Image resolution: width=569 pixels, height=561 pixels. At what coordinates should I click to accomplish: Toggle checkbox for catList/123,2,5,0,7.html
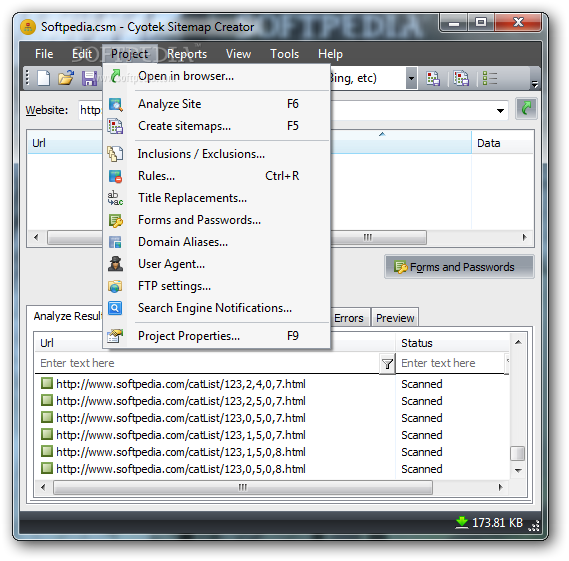pyautogui.click(x=47, y=400)
